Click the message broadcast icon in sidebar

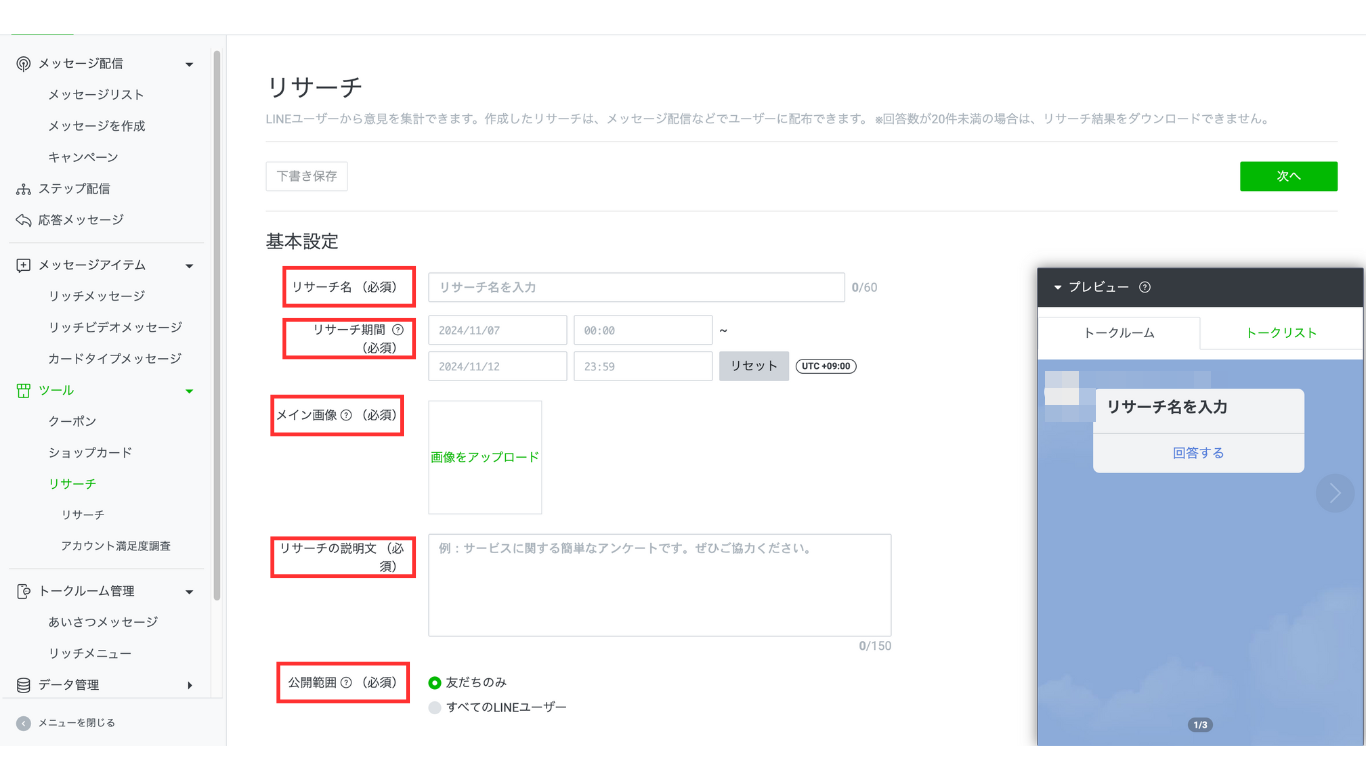coord(24,64)
